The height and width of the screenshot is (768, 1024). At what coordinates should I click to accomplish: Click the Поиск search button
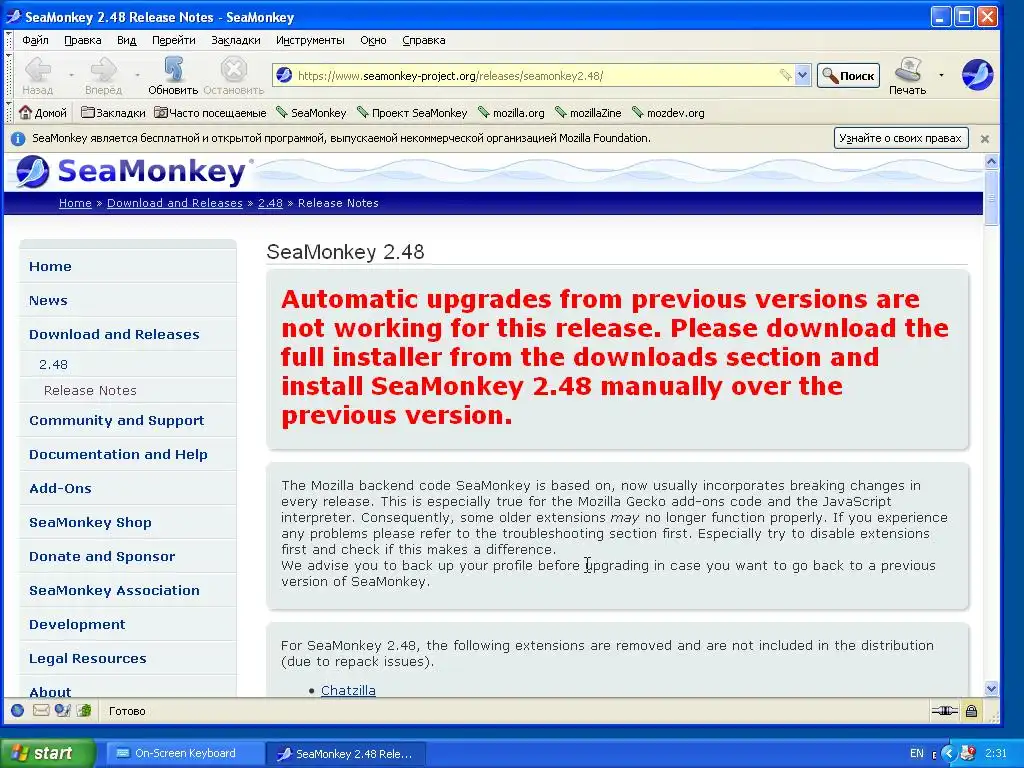point(848,76)
